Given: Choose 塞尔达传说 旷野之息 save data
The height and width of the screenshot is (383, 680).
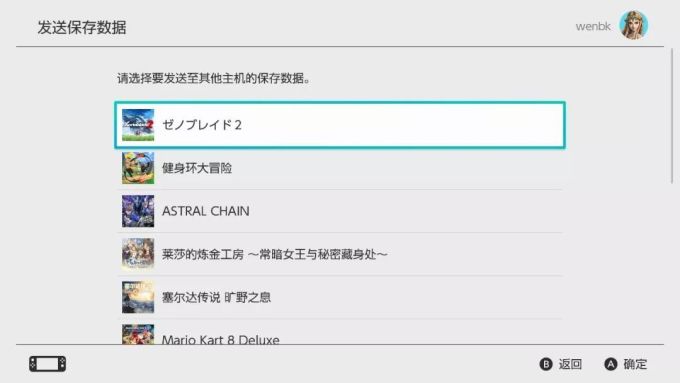Looking at the screenshot, I should coord(340,297).
